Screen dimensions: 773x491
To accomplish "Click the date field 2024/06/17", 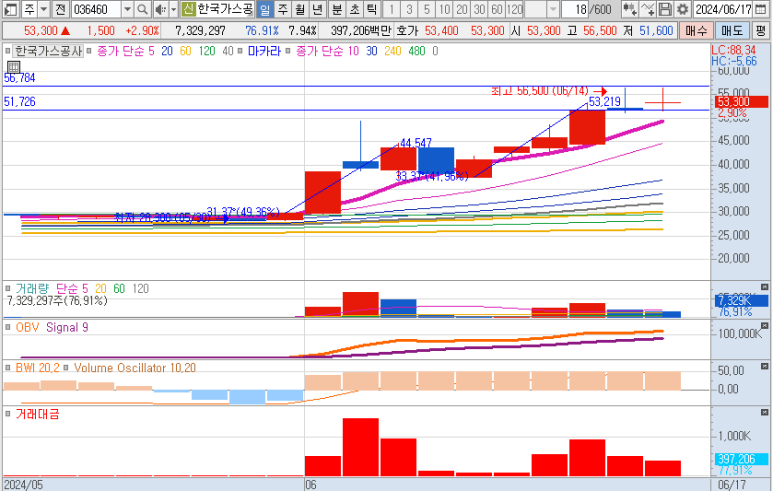I will click(724, 9).
